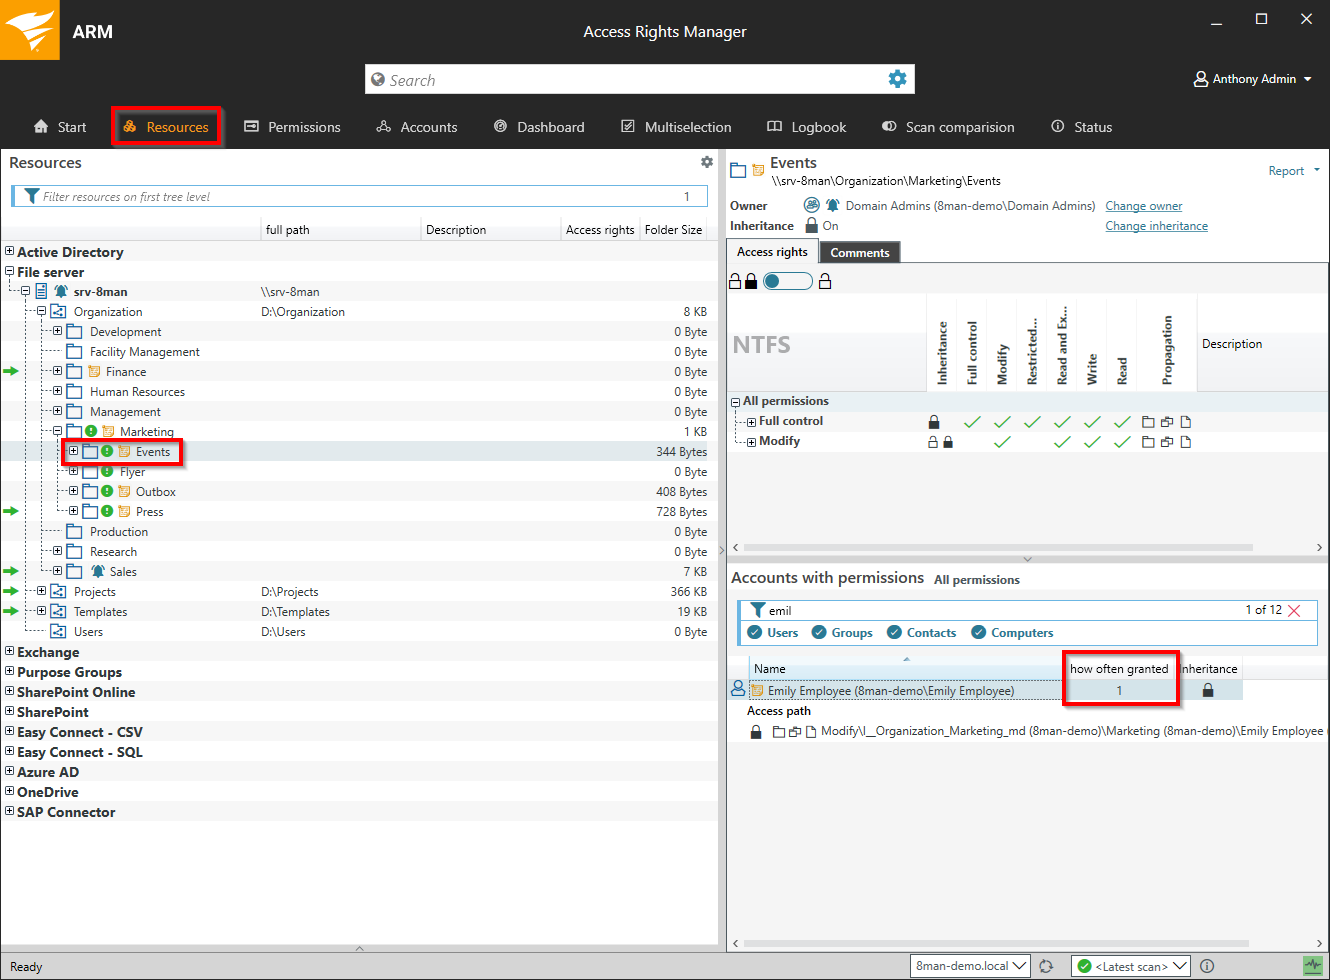Open the search settings gear icon

point(897,79)
